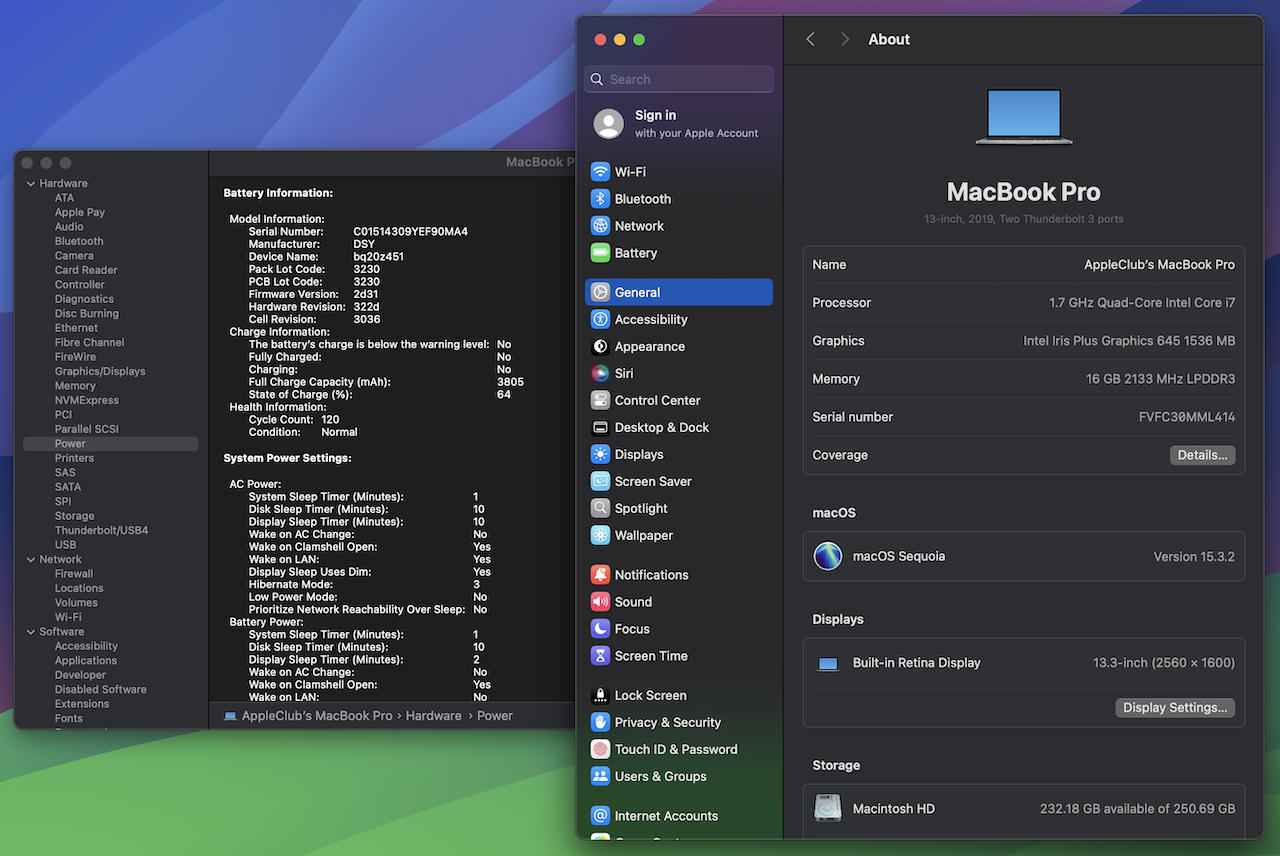Collapse the Software section in System Information

pyautogui.click(x=31, y=632)
